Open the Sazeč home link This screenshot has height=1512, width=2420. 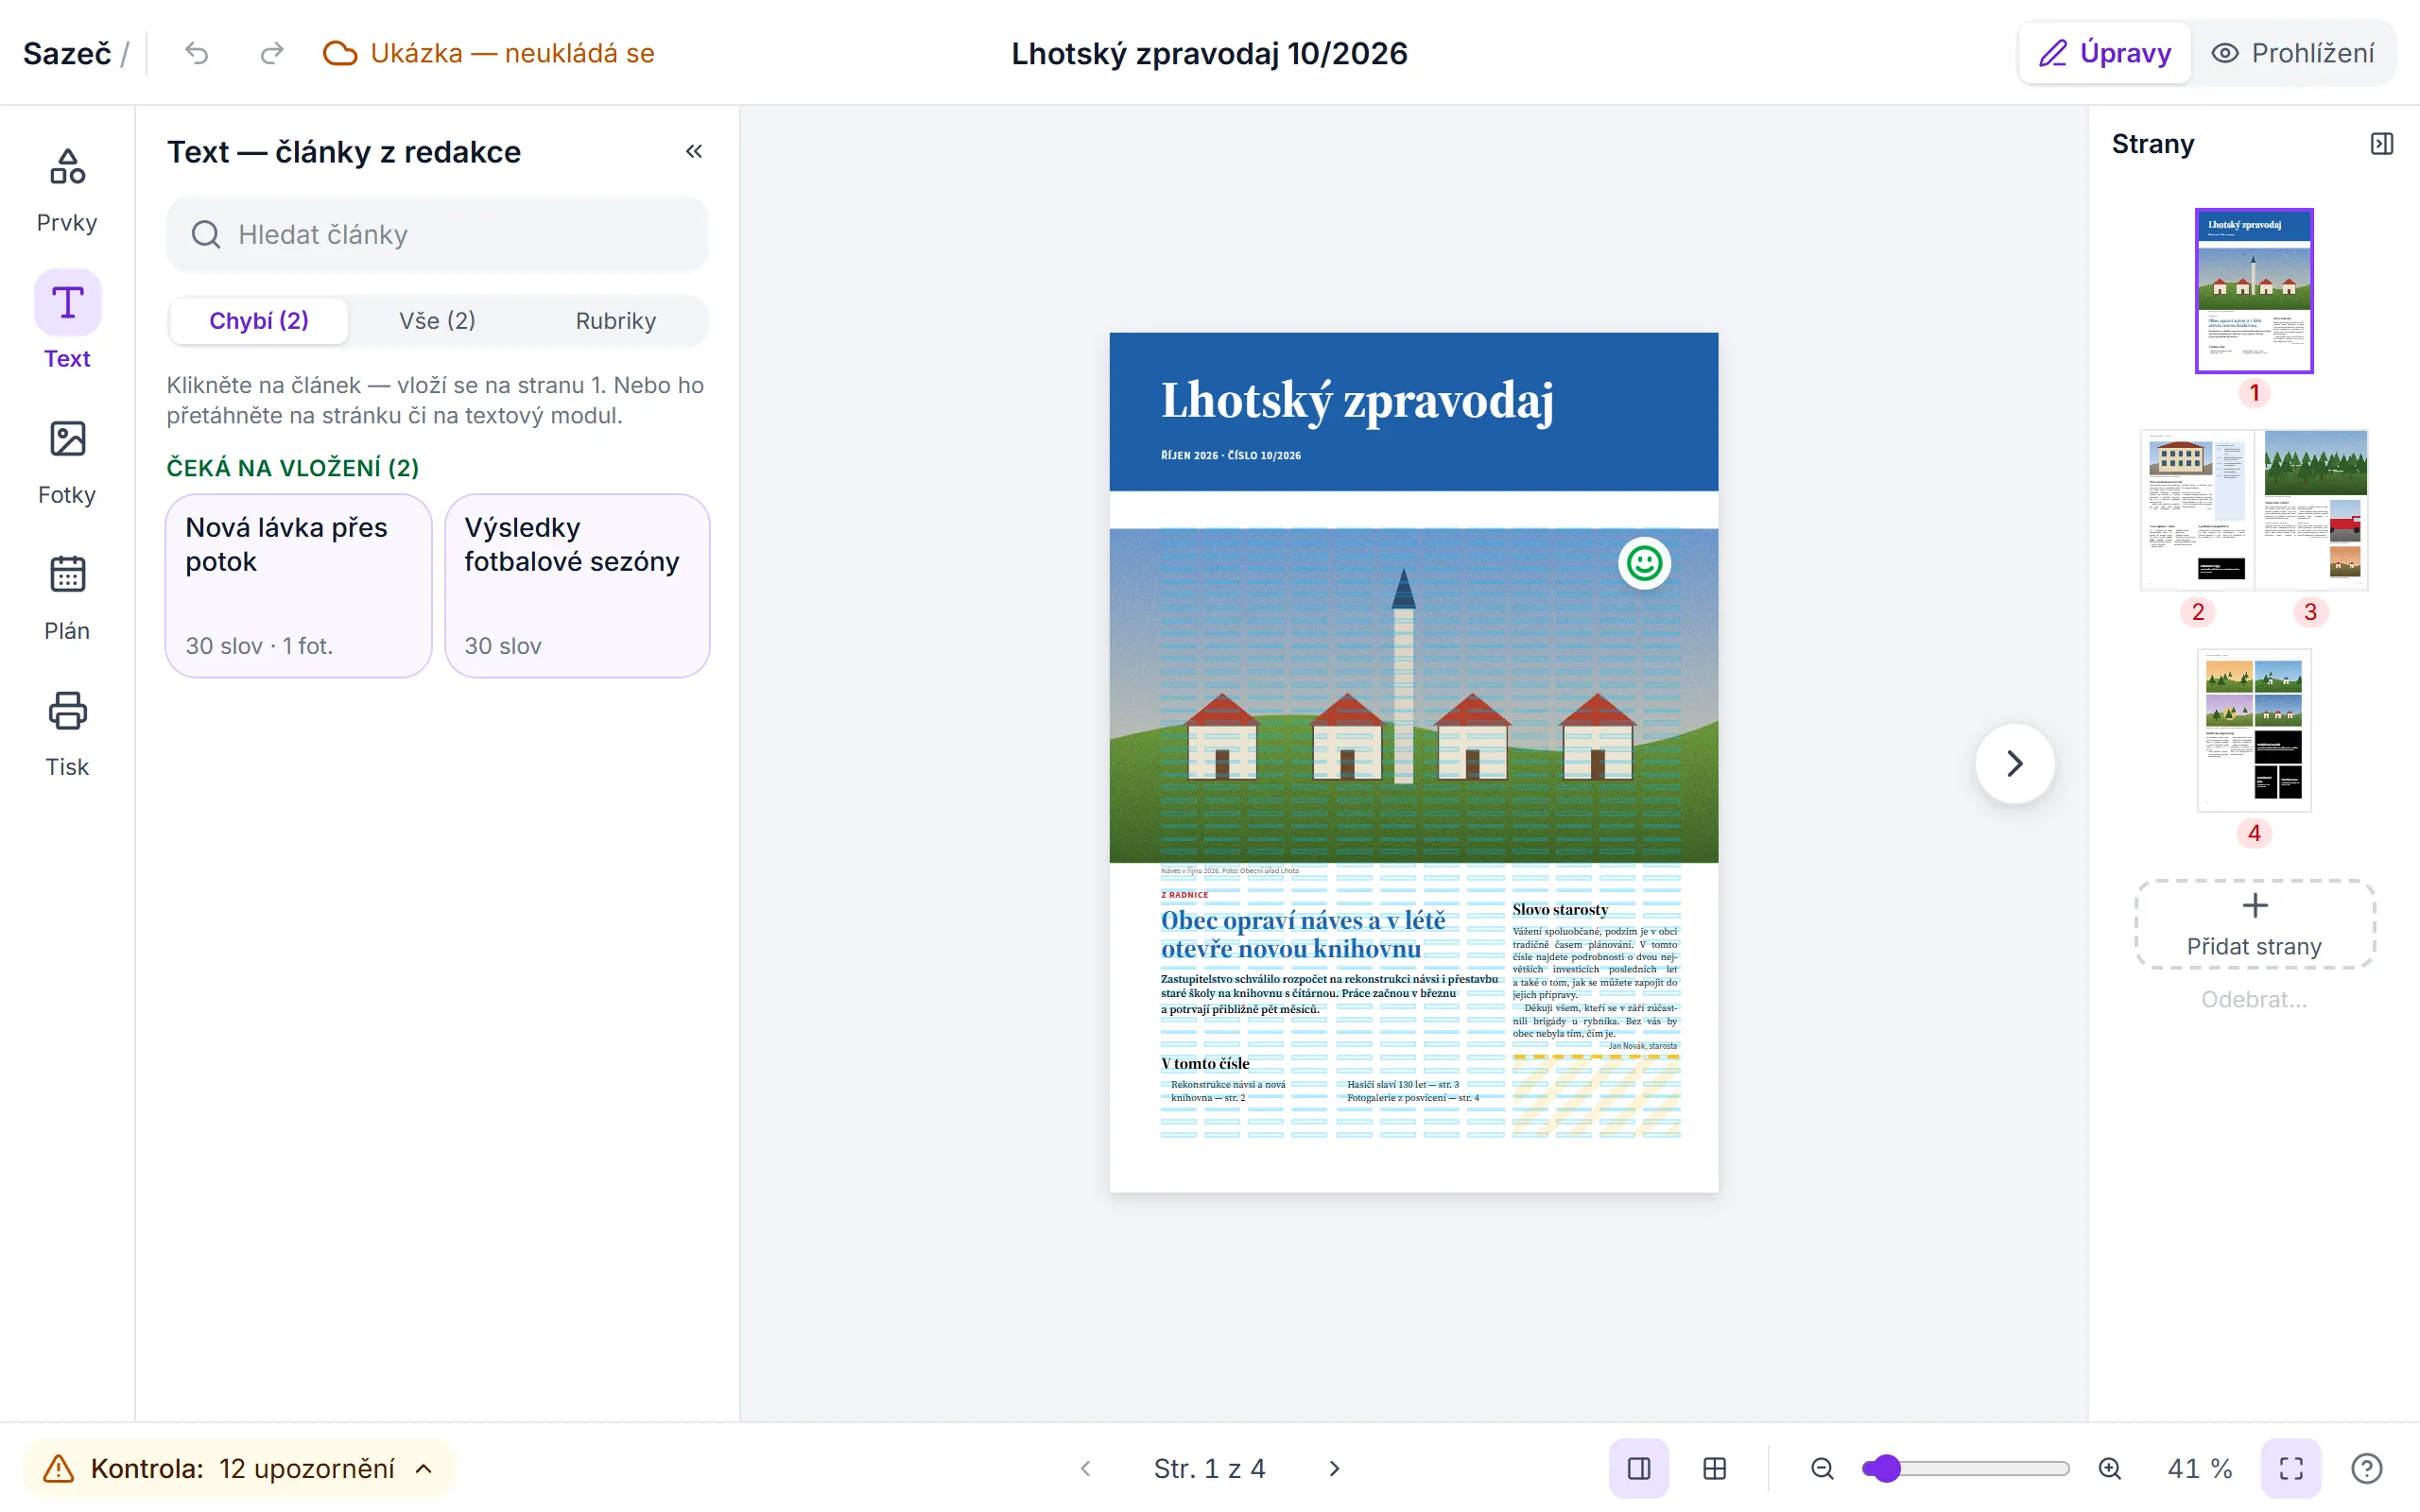[67, 53]
